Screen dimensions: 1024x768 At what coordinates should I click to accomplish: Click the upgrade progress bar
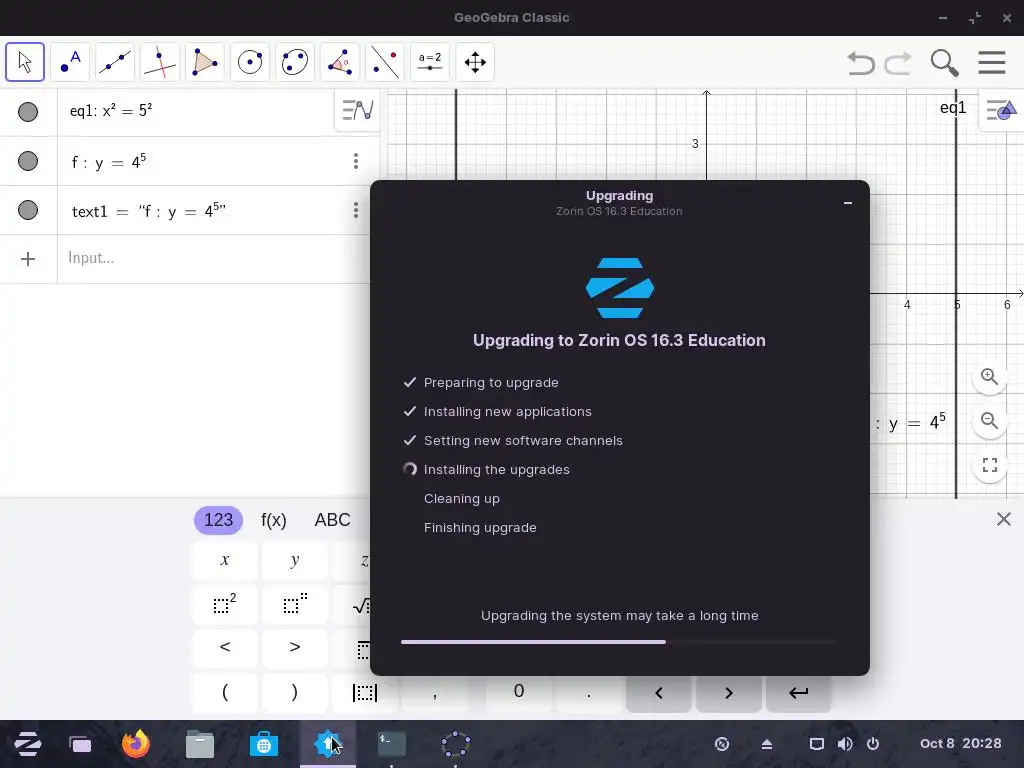[x=618, y=642]
